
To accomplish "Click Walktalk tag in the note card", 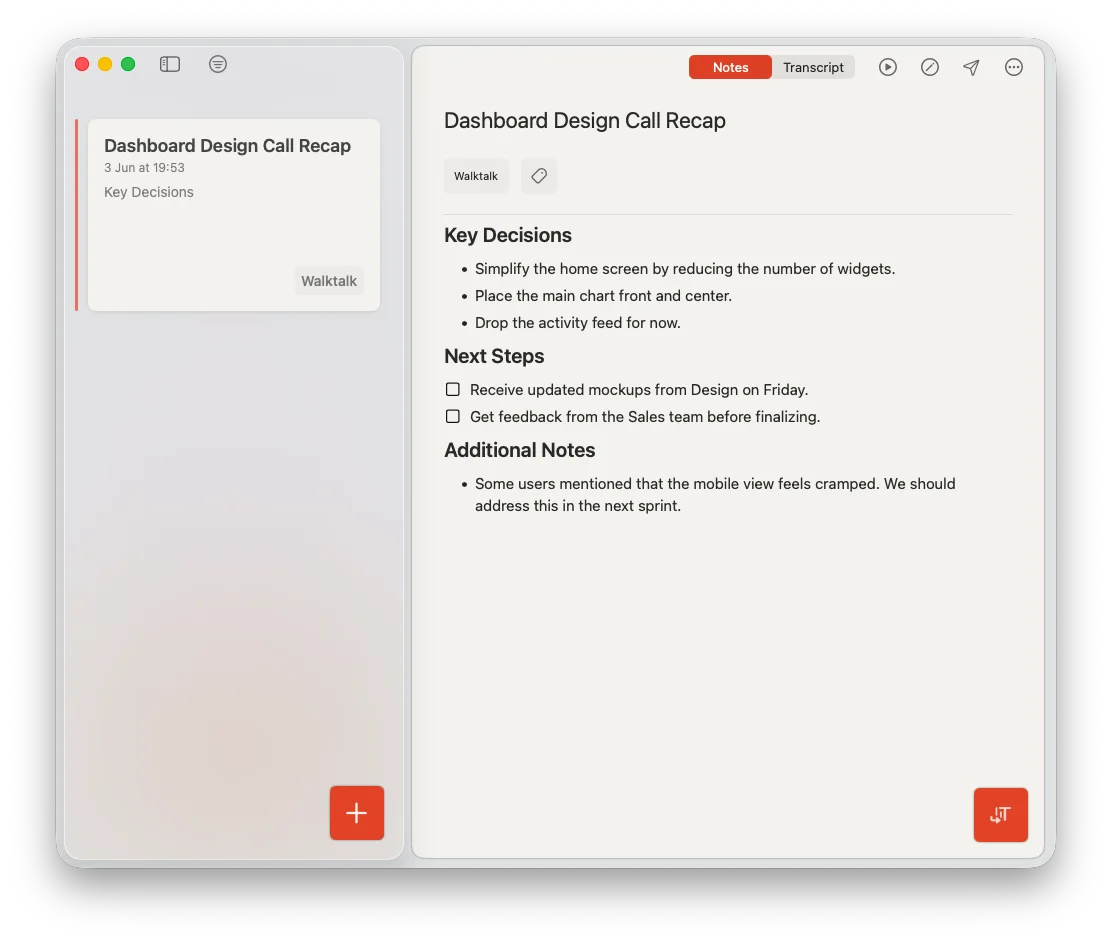I will pyautogui.click(x=328, y=281).
